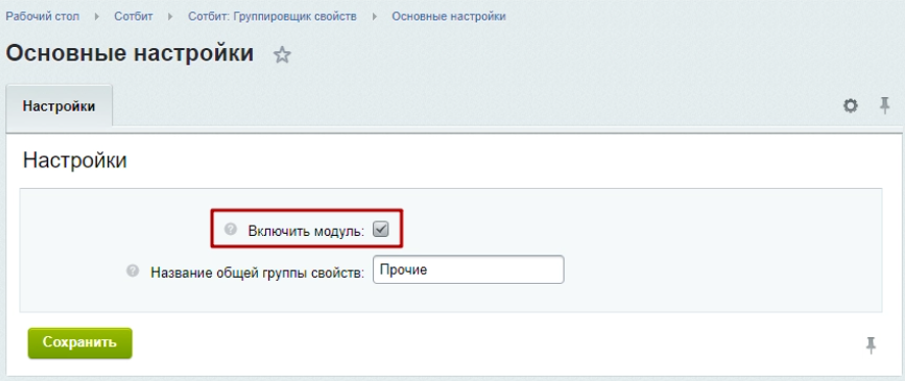Open the Настройки tab
907x389 pixels.
[59, 107]
